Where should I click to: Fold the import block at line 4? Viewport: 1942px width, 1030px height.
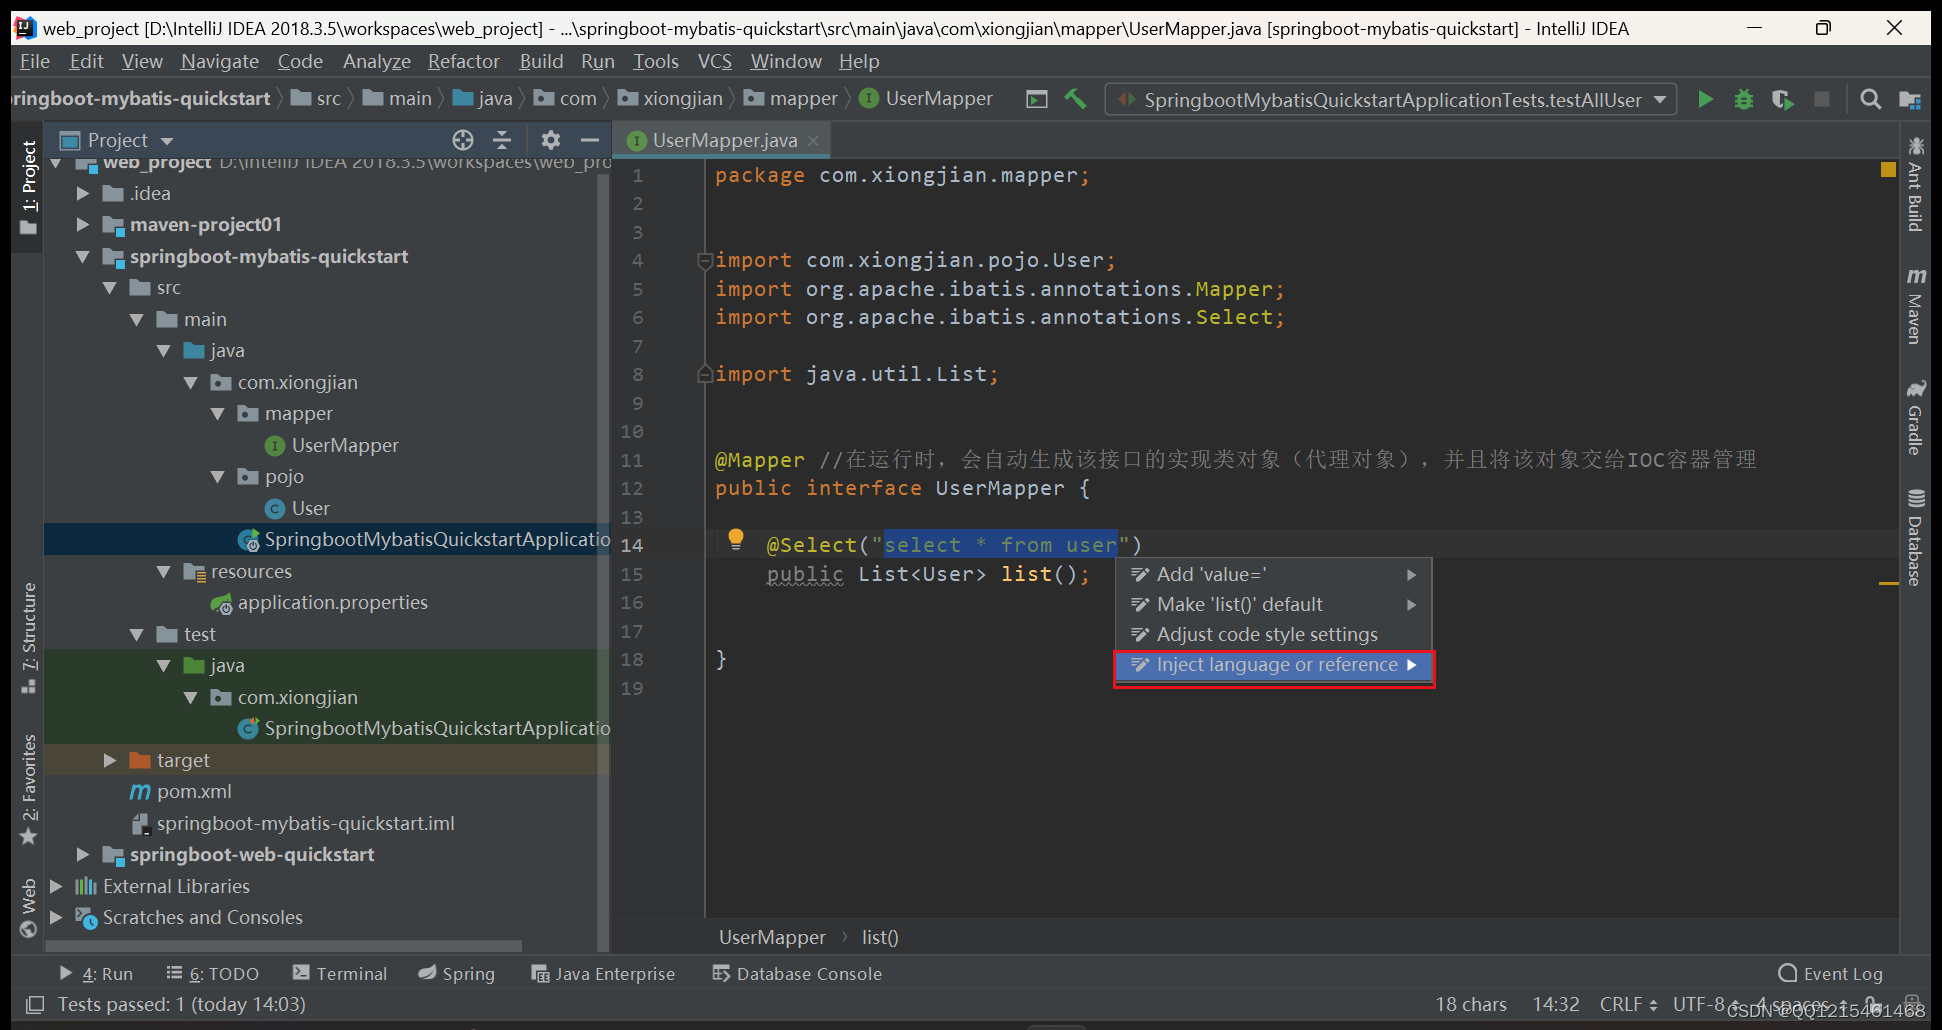coord(704,261)
